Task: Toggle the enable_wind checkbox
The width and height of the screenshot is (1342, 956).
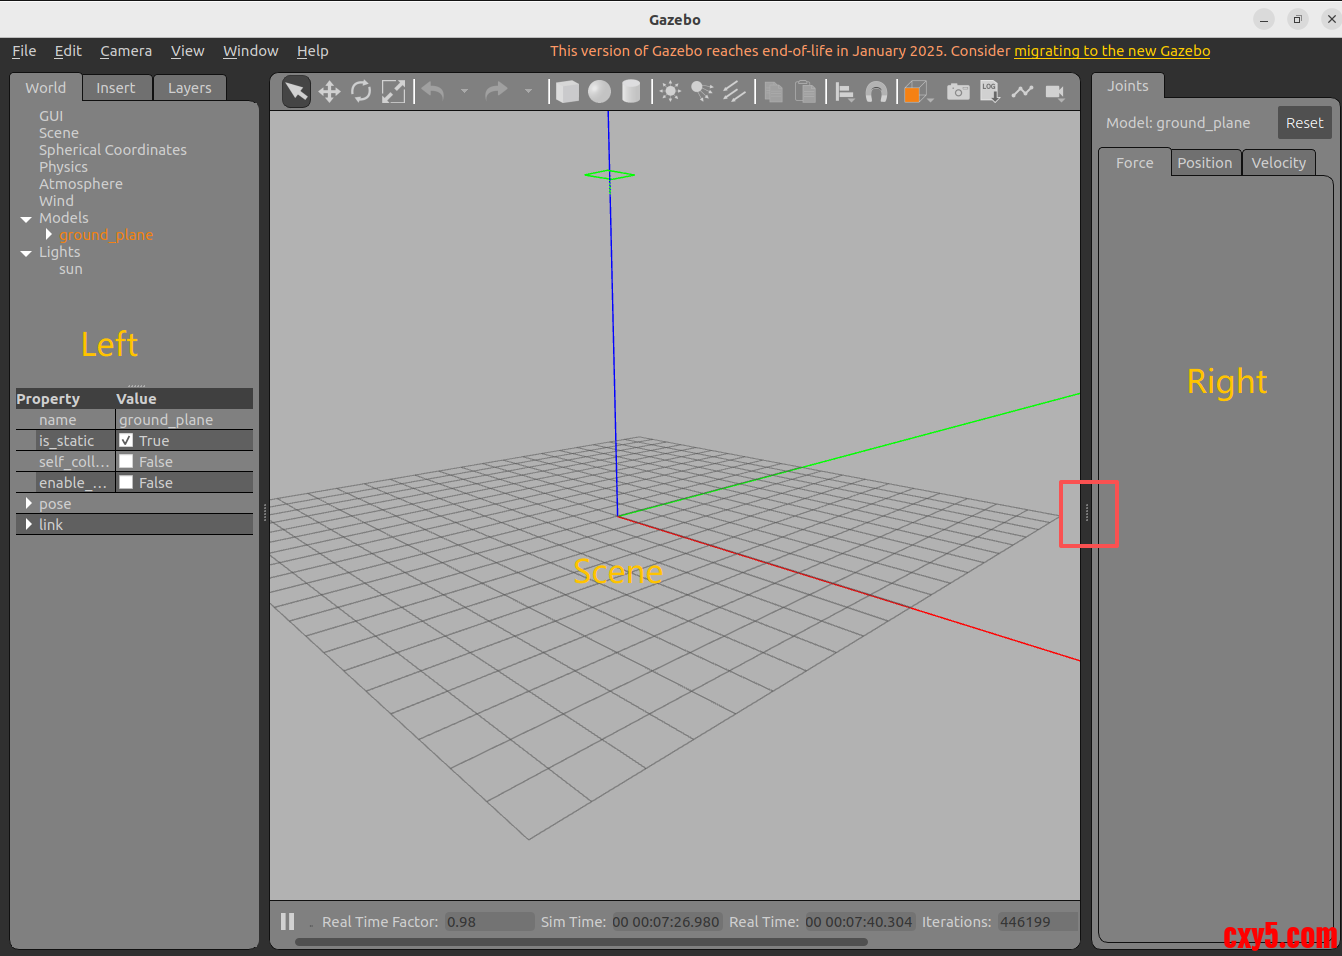Action: click(x=126, y=483)
